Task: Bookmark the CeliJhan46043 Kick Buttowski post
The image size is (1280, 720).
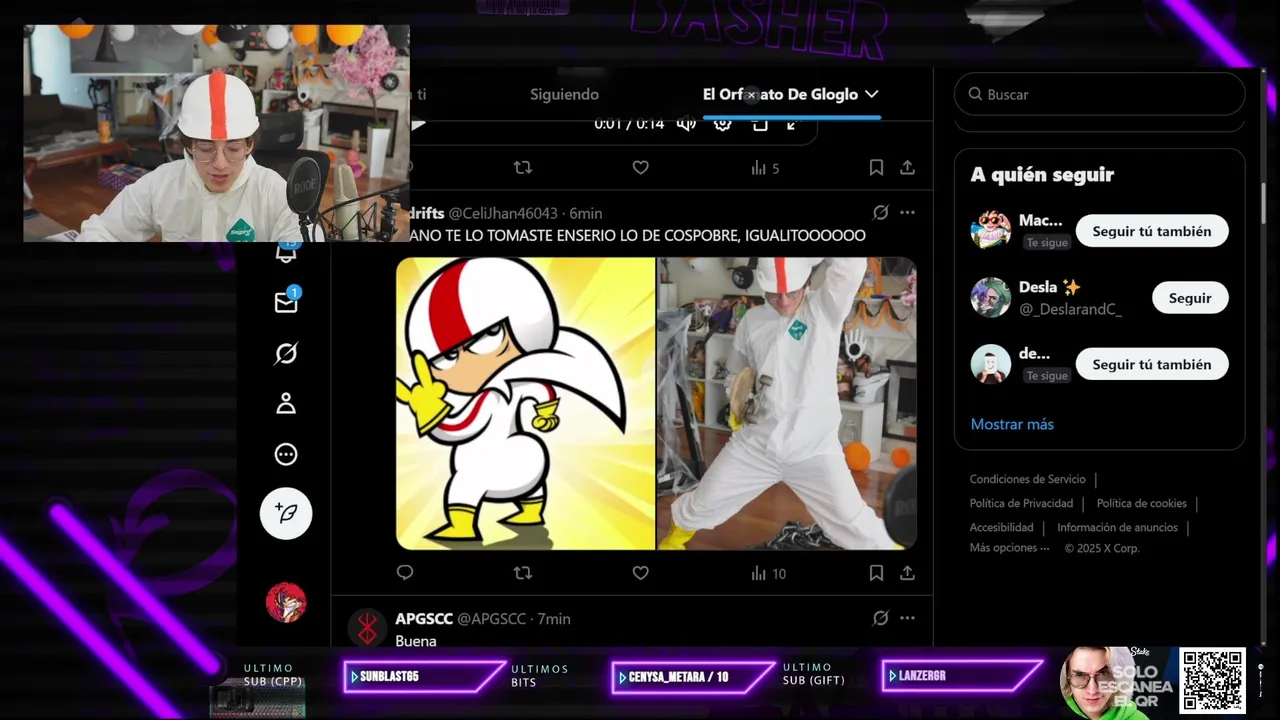Action: [876, 573]
